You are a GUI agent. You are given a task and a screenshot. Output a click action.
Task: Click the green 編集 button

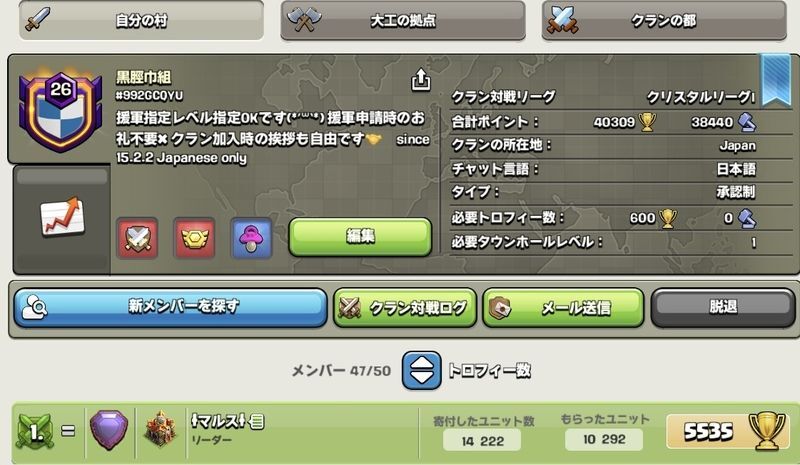click(360, 237)
